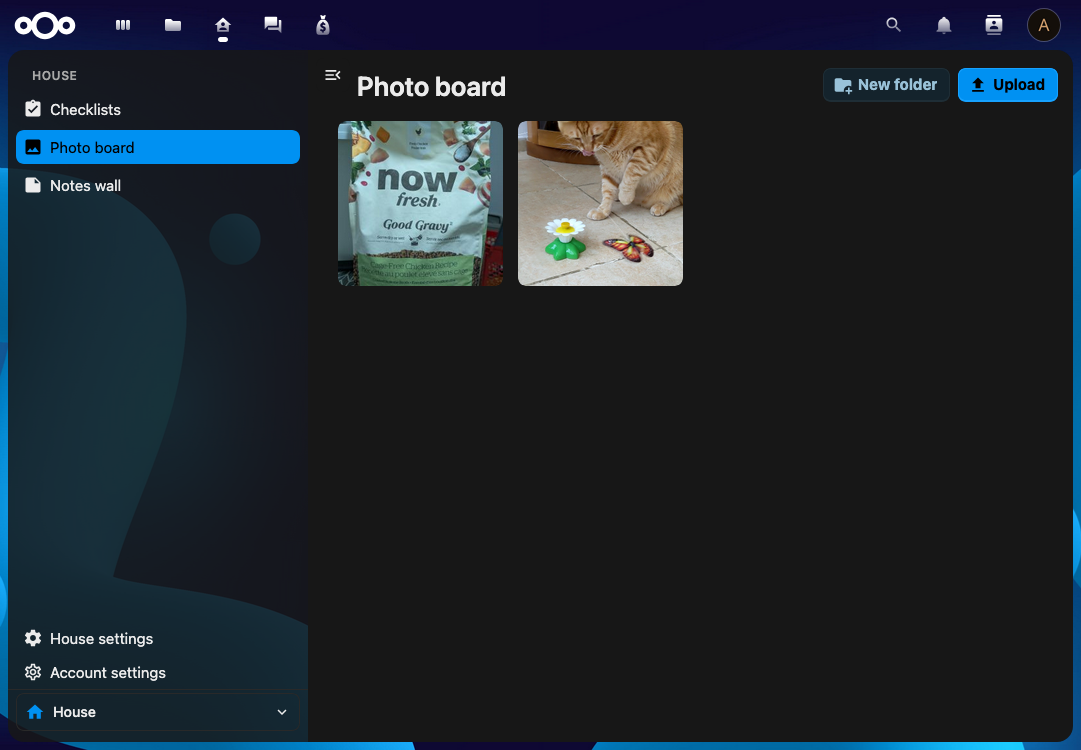This screenshot has width=1081, height=750.
Task: Open House settings
Action: point(100,639)
